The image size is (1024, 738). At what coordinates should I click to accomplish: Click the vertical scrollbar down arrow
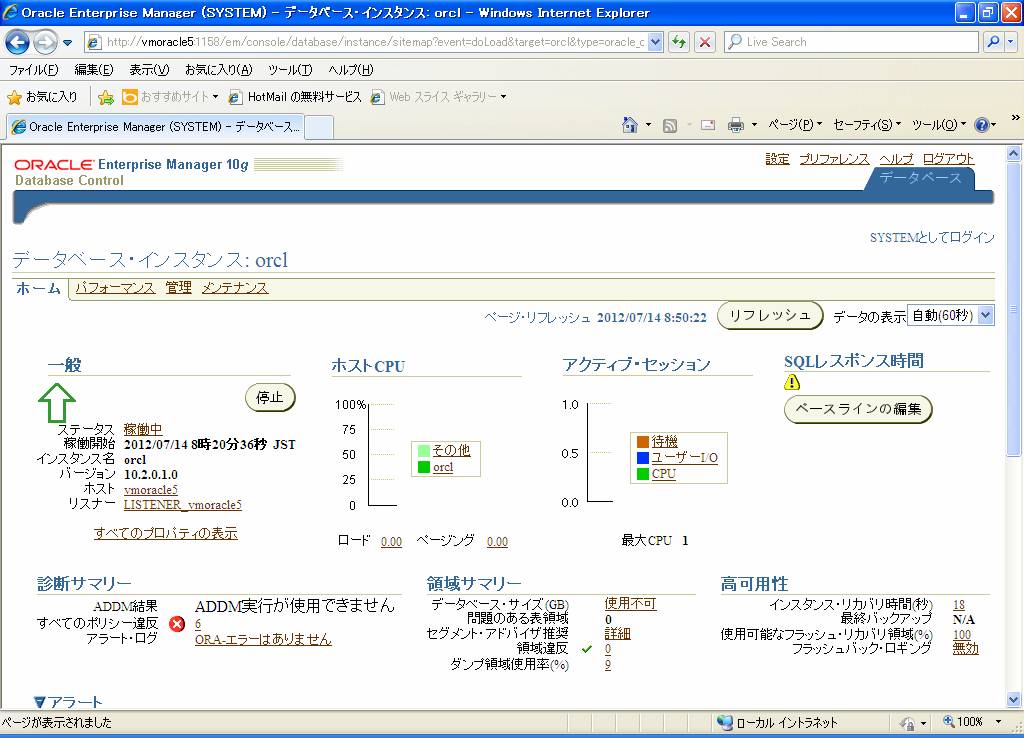[1013, 699]
